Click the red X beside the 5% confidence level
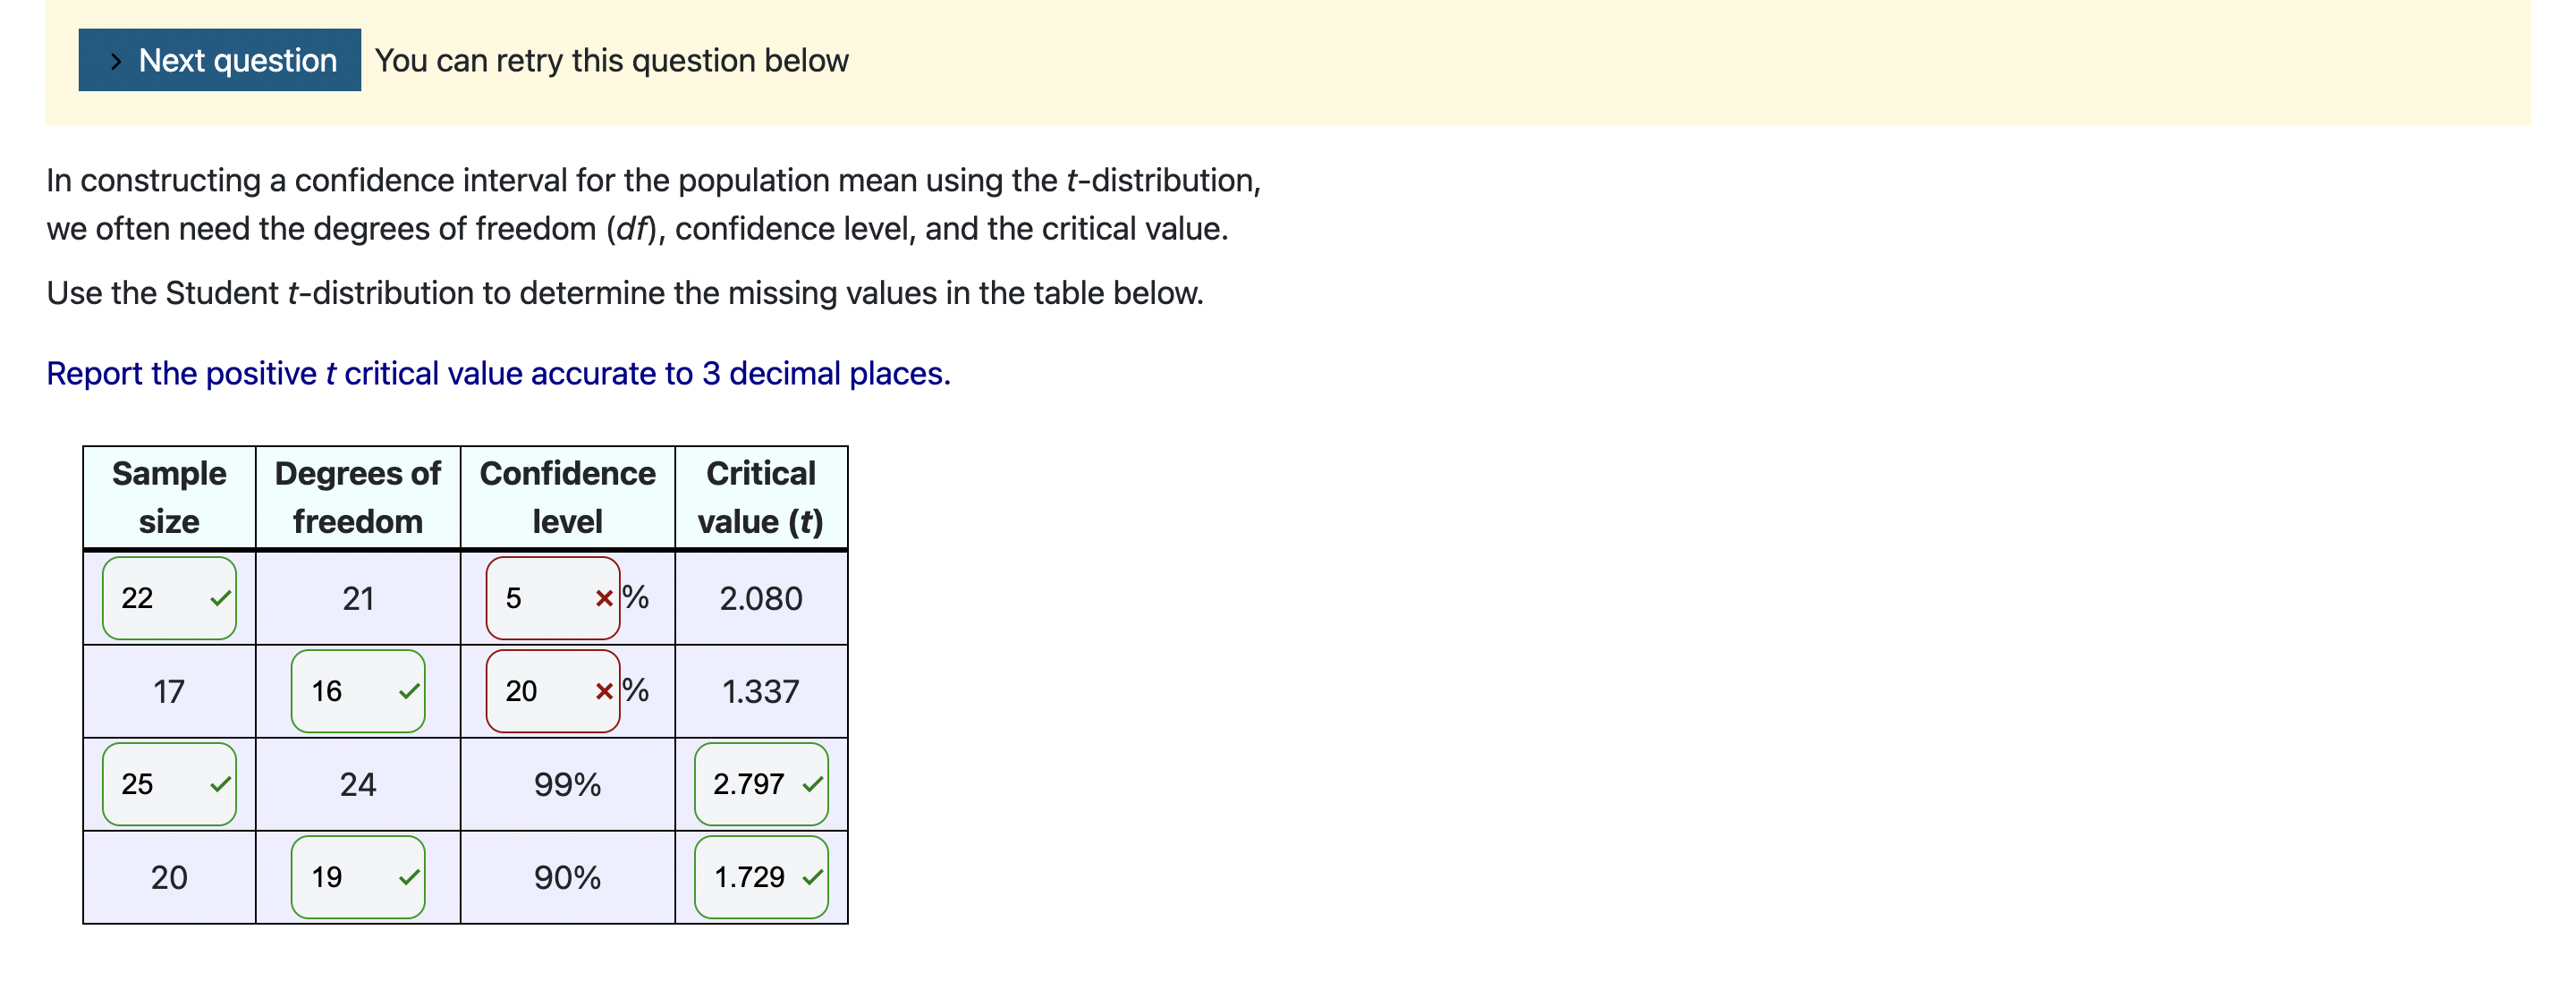2576x989 pixels. [x=606, y=598]
